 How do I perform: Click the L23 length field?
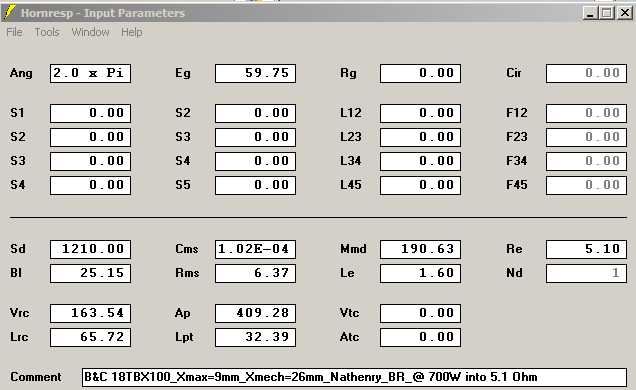pos(421,137)
